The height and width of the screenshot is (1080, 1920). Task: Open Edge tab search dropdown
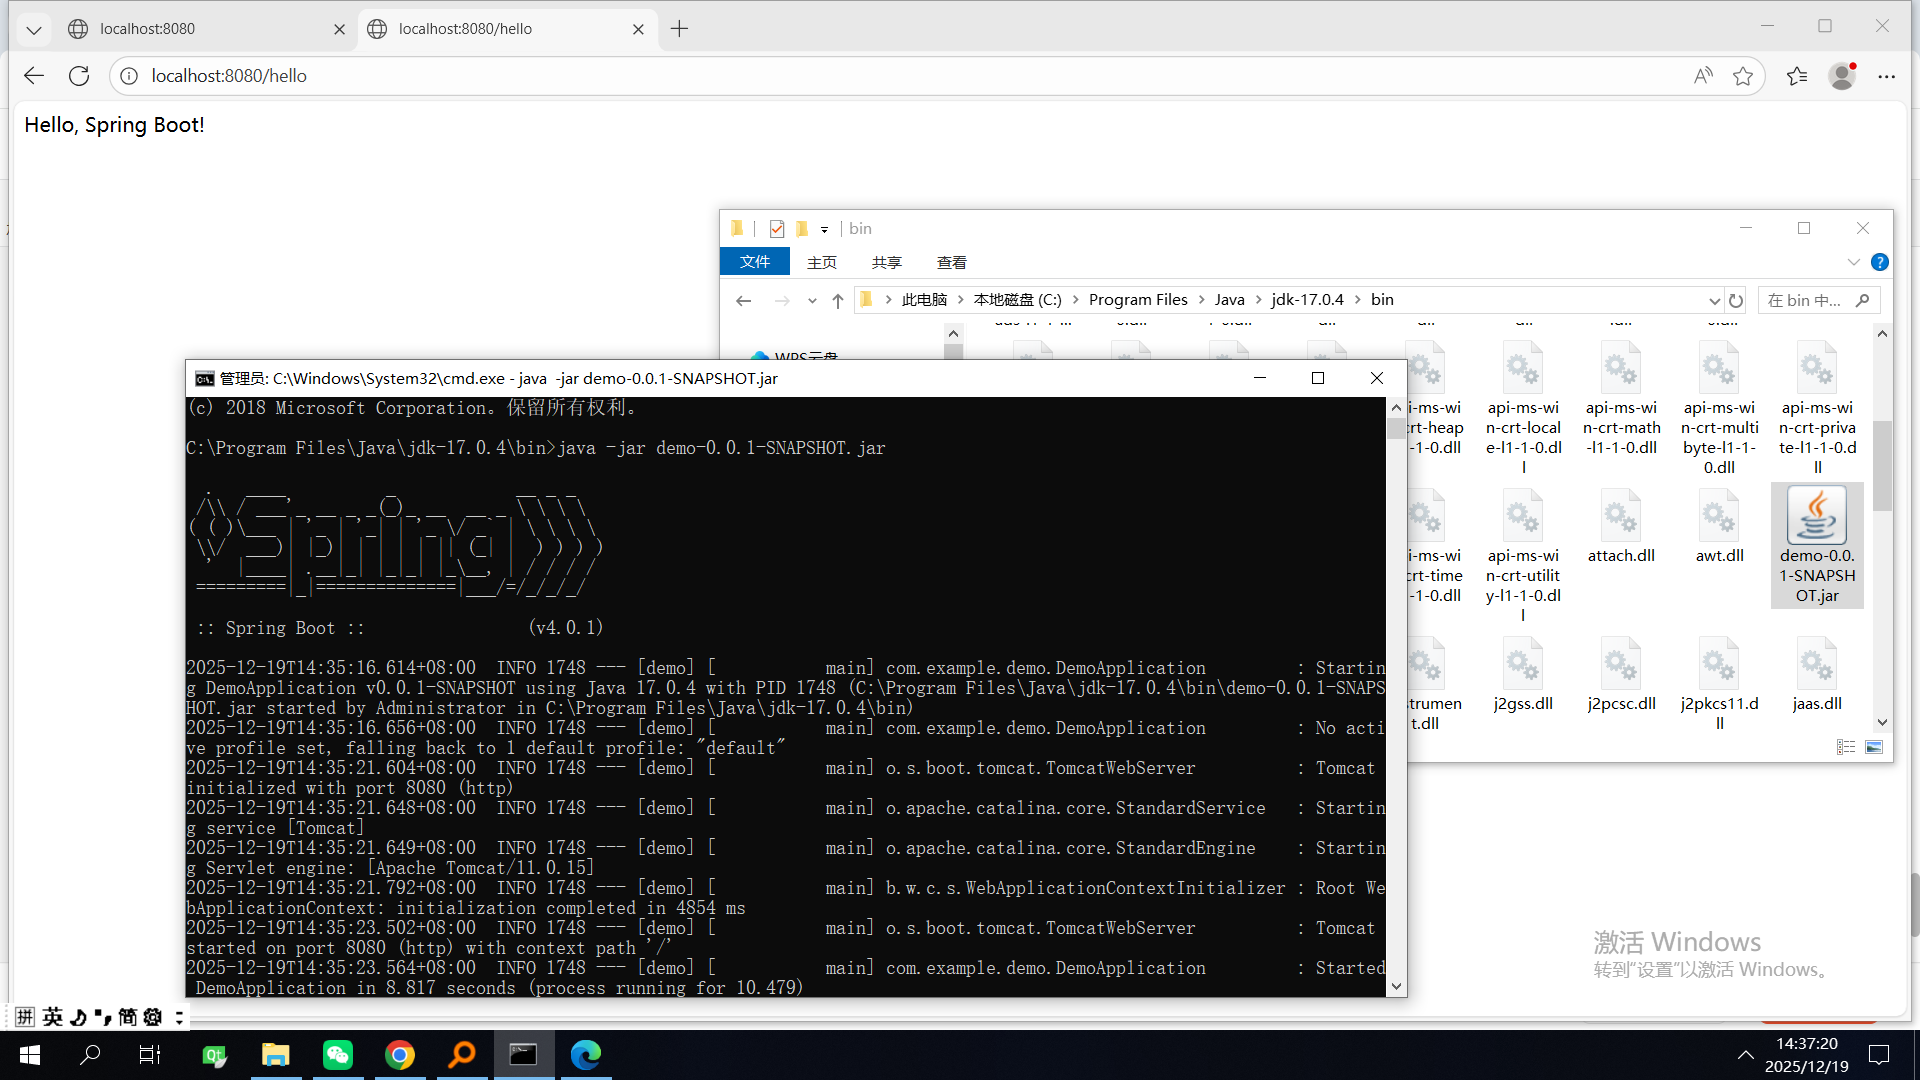coord(33,29)
